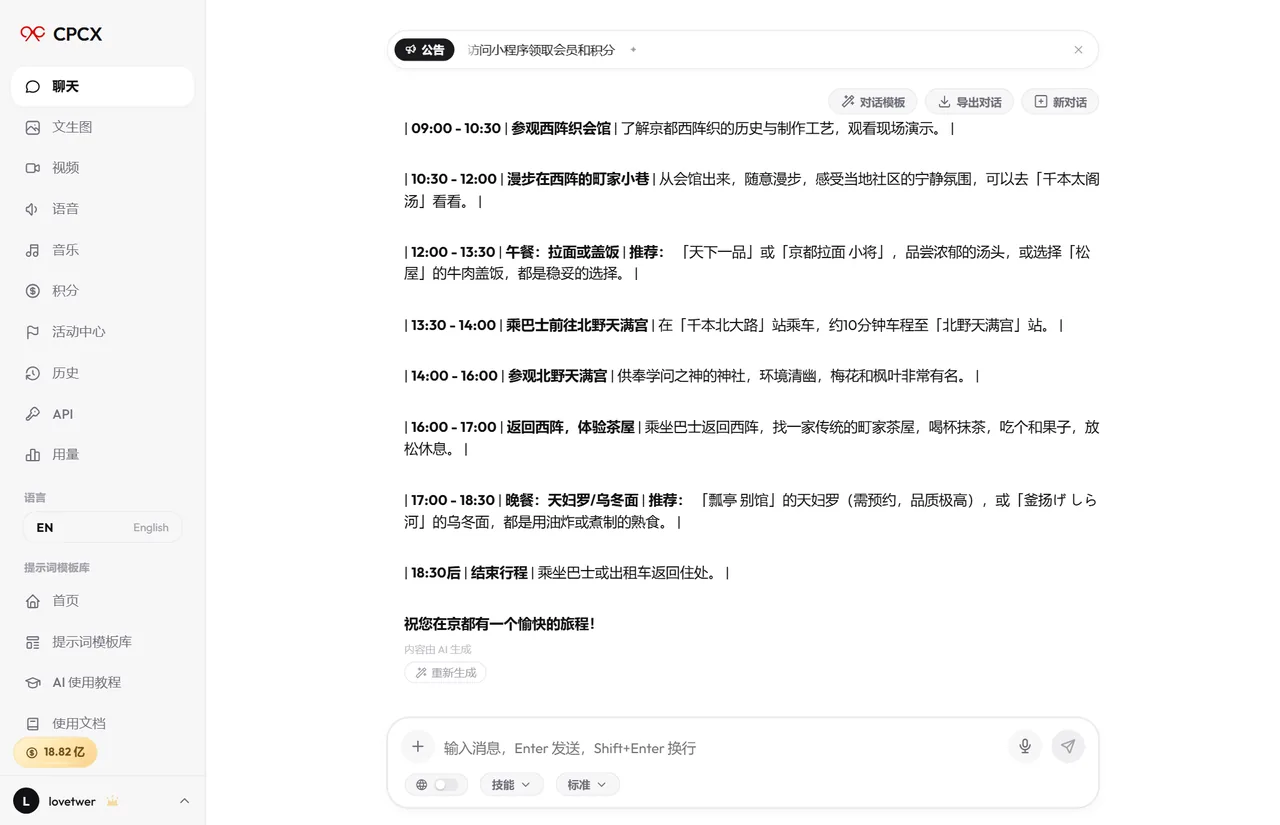Open the 技能 skills dropdown
The image size is (1280, 825).
pos(512,785)
